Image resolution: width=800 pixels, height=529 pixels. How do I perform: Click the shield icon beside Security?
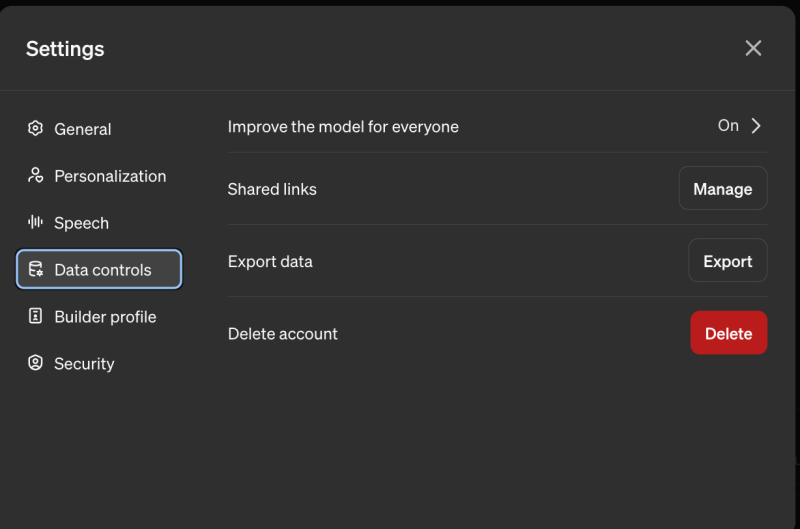point(36,363)
